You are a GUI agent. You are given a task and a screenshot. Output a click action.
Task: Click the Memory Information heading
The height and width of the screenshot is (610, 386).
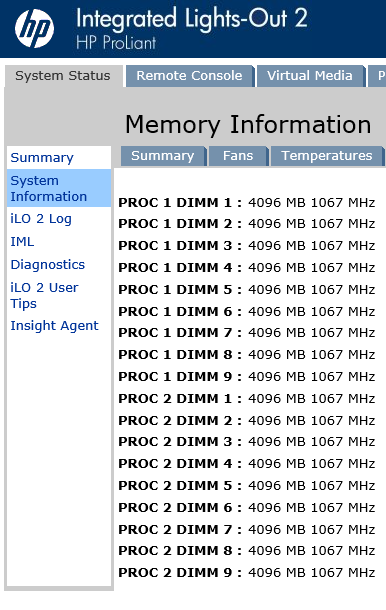coord(248,124)
